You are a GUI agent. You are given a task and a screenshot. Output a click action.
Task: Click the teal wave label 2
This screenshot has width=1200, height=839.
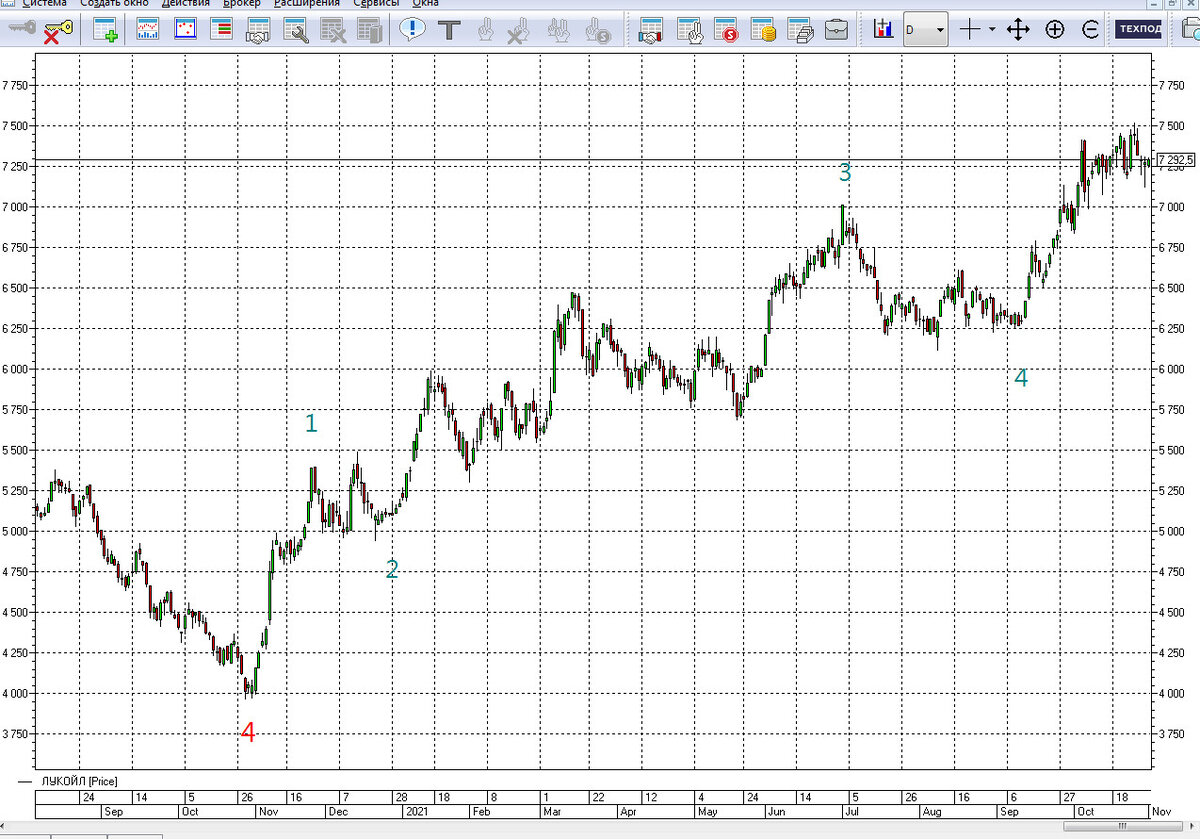[x=392, y=570]
